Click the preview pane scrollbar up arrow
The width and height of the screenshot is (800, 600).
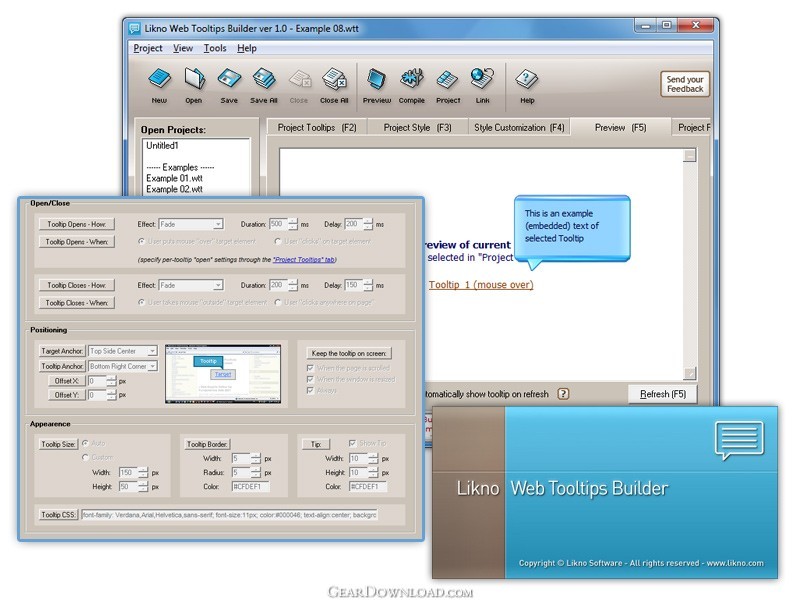coord(690,155)
